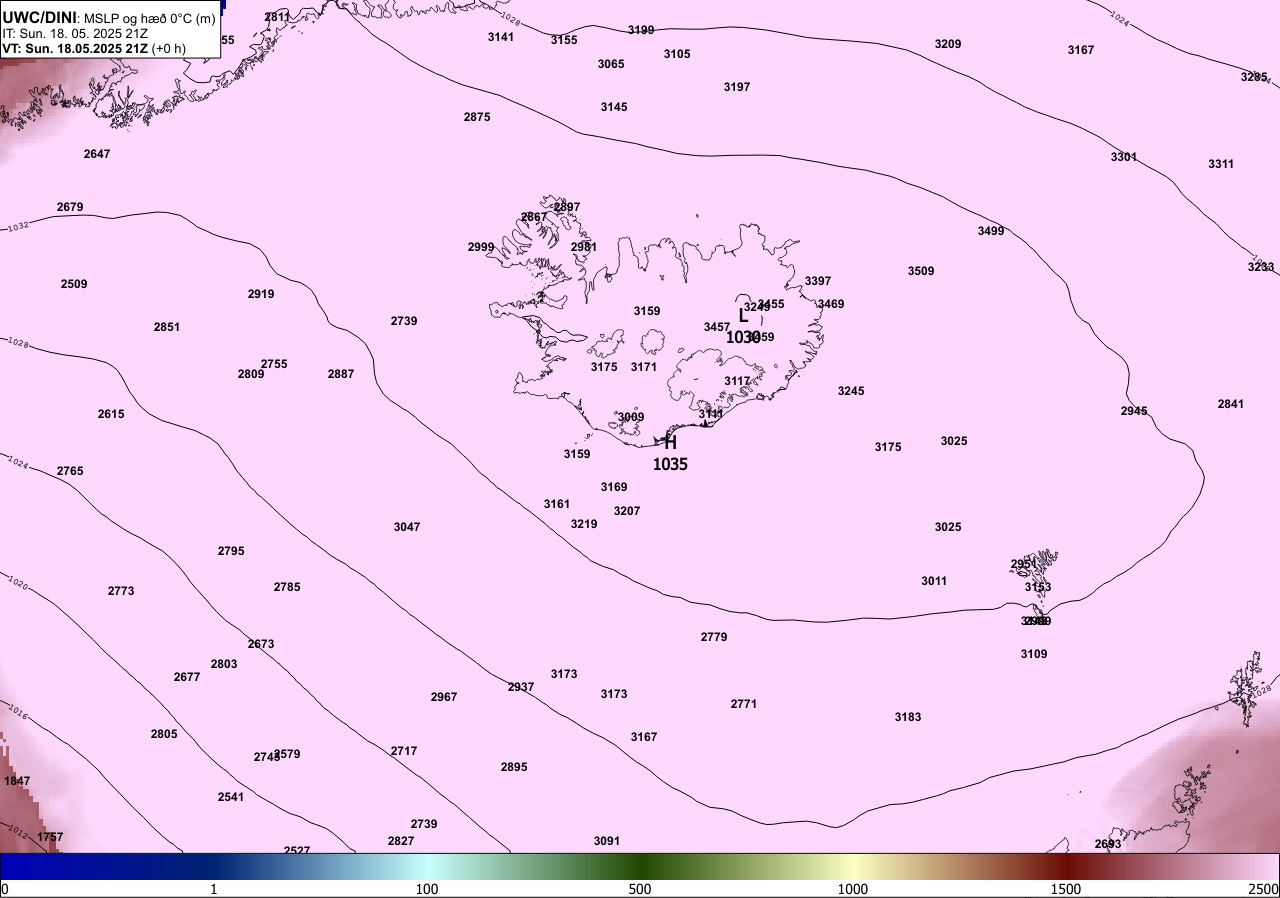Click the height value 3109
The image size is (1280, 898).
1034,654
